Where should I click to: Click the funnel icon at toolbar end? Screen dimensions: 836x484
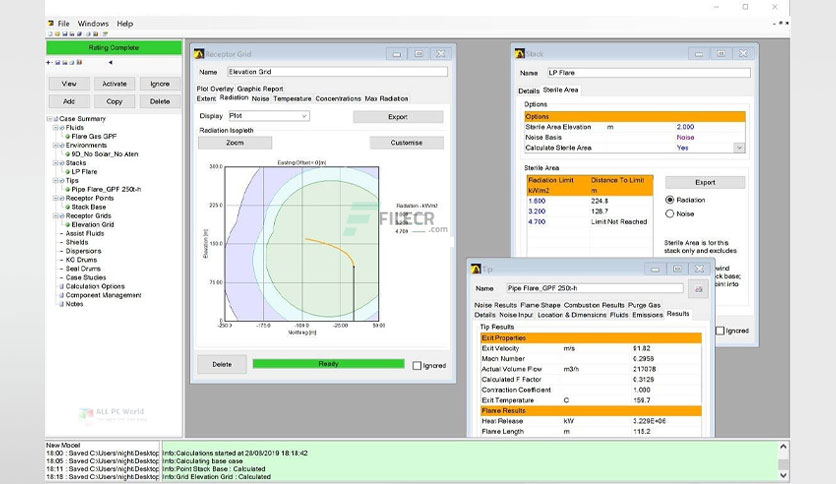[105, 34]
